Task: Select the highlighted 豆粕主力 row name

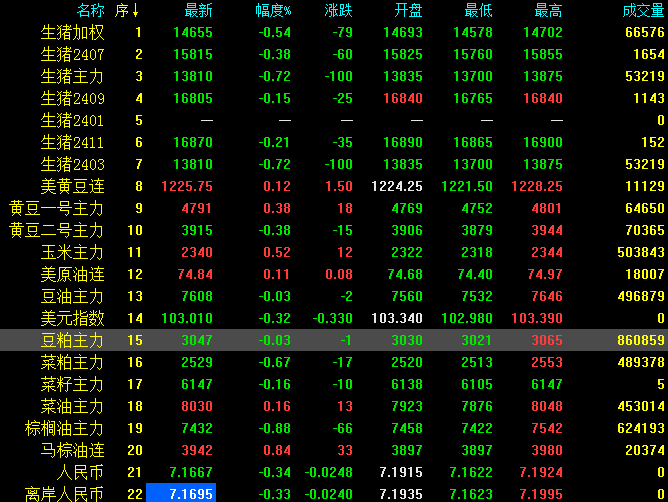Action: (72, 340)
